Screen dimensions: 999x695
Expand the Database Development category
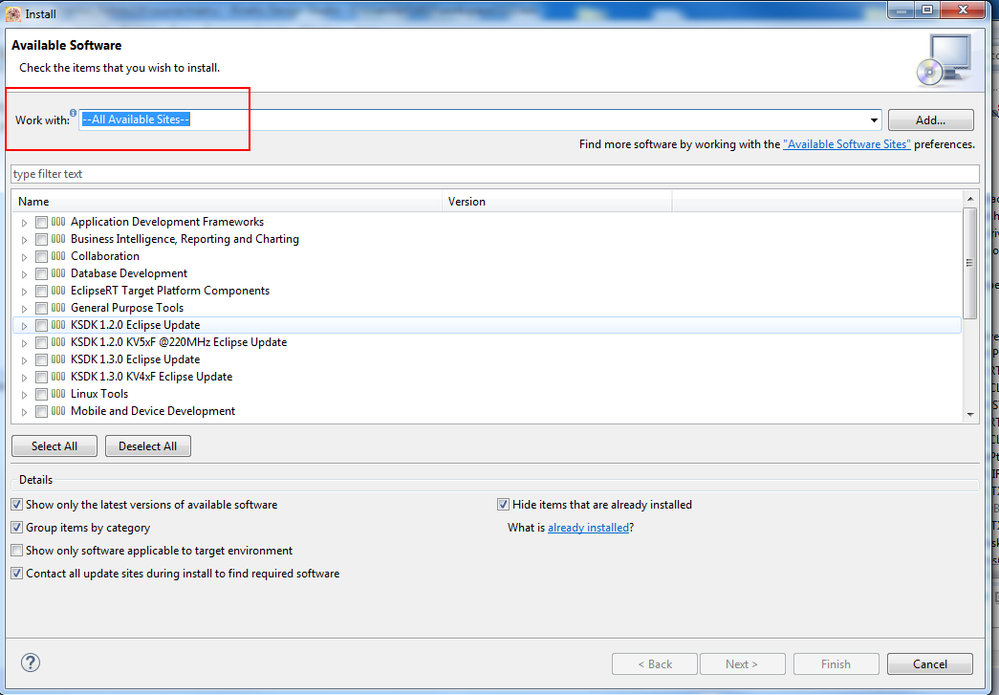click(24, 275)
